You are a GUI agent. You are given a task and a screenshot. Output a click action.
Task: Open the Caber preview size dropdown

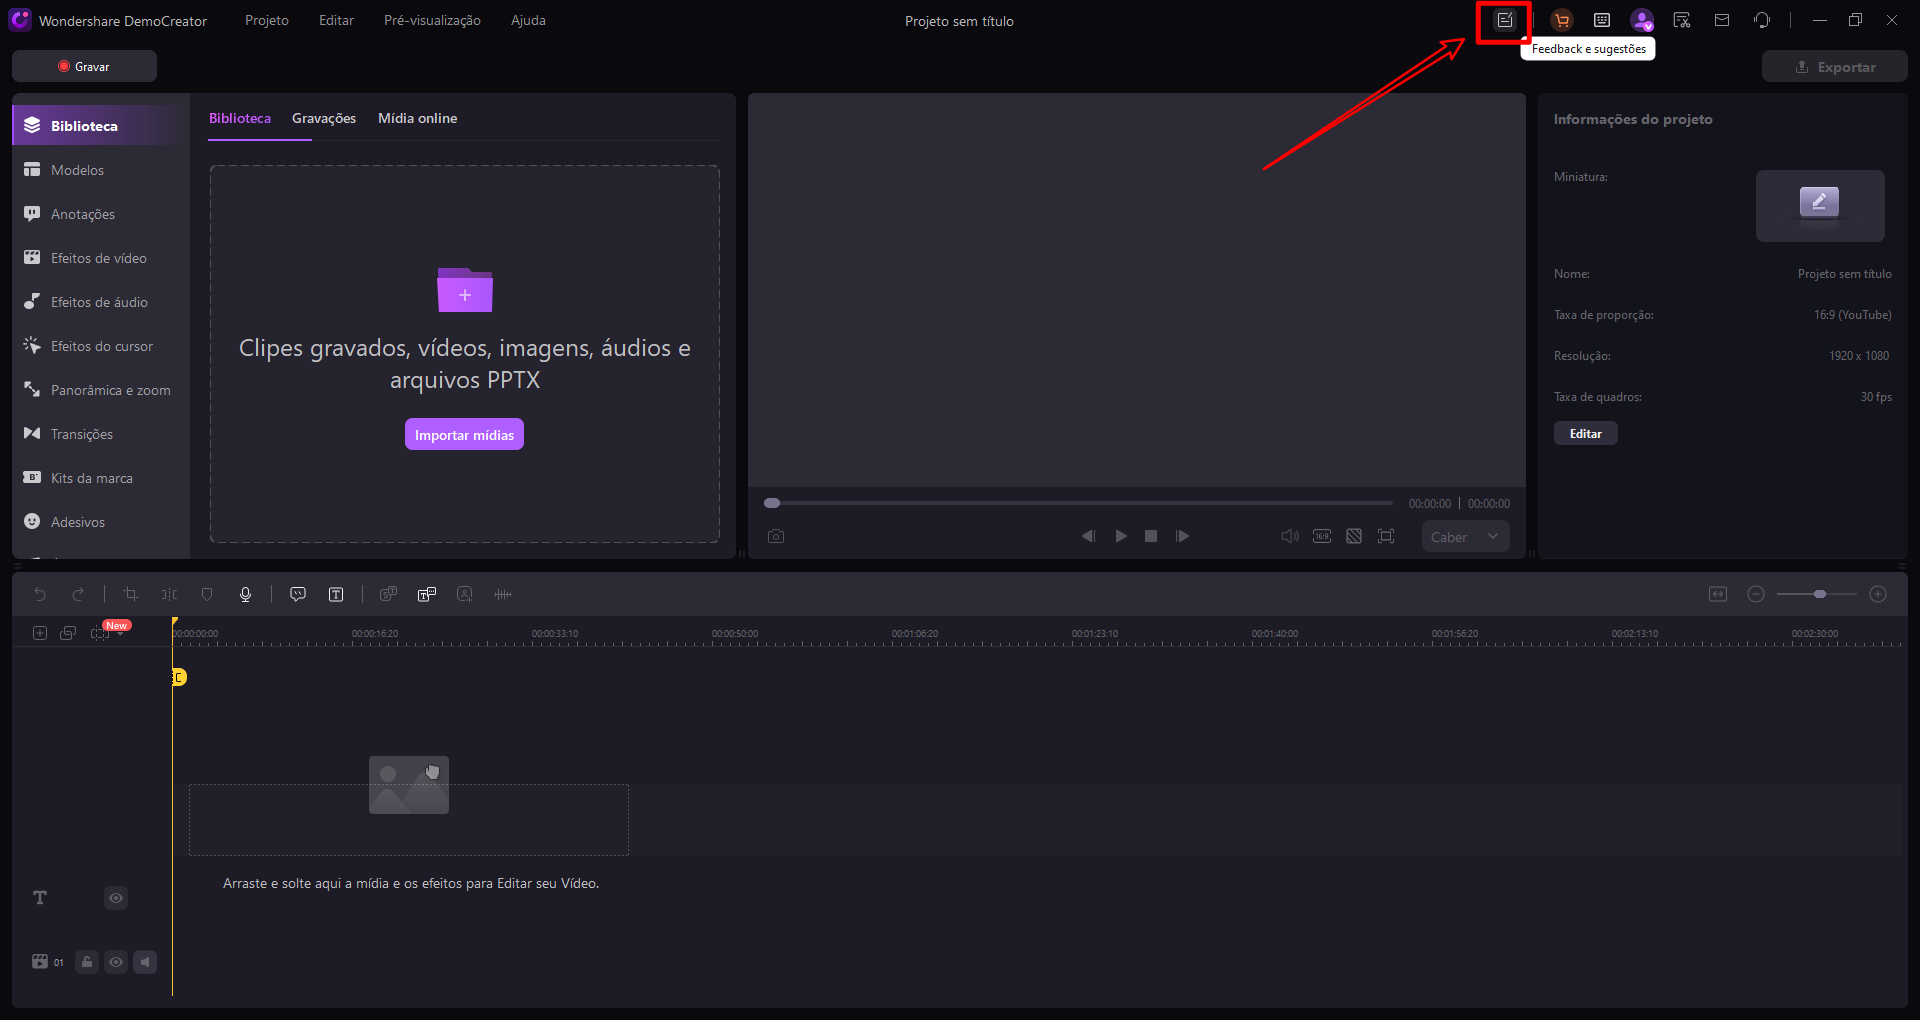point(1465,537)
